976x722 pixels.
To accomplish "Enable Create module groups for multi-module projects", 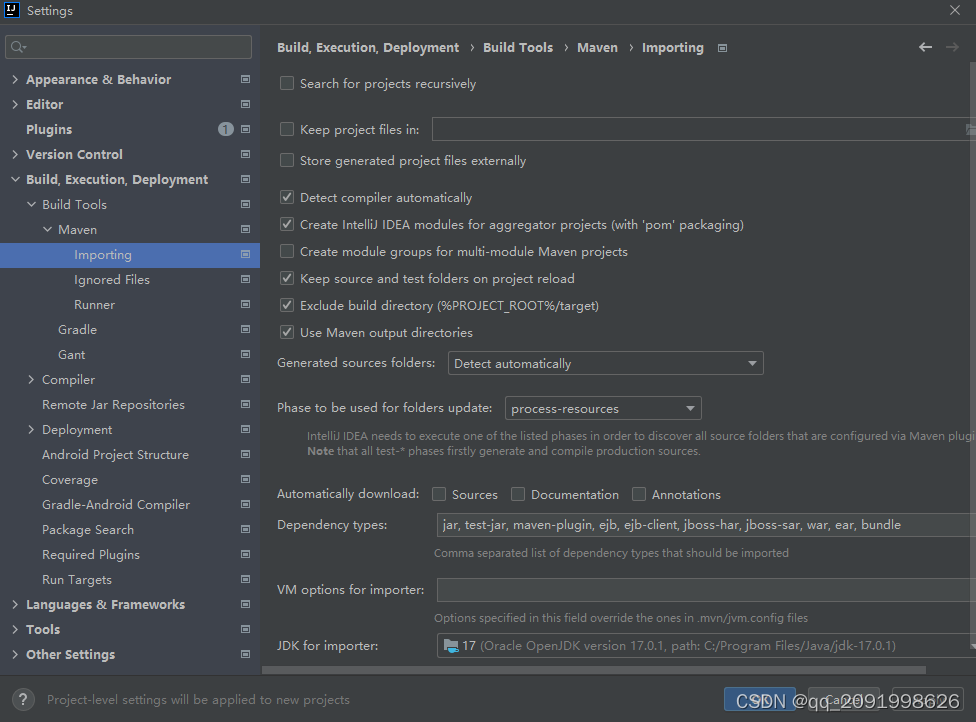I will pos(287,251).
